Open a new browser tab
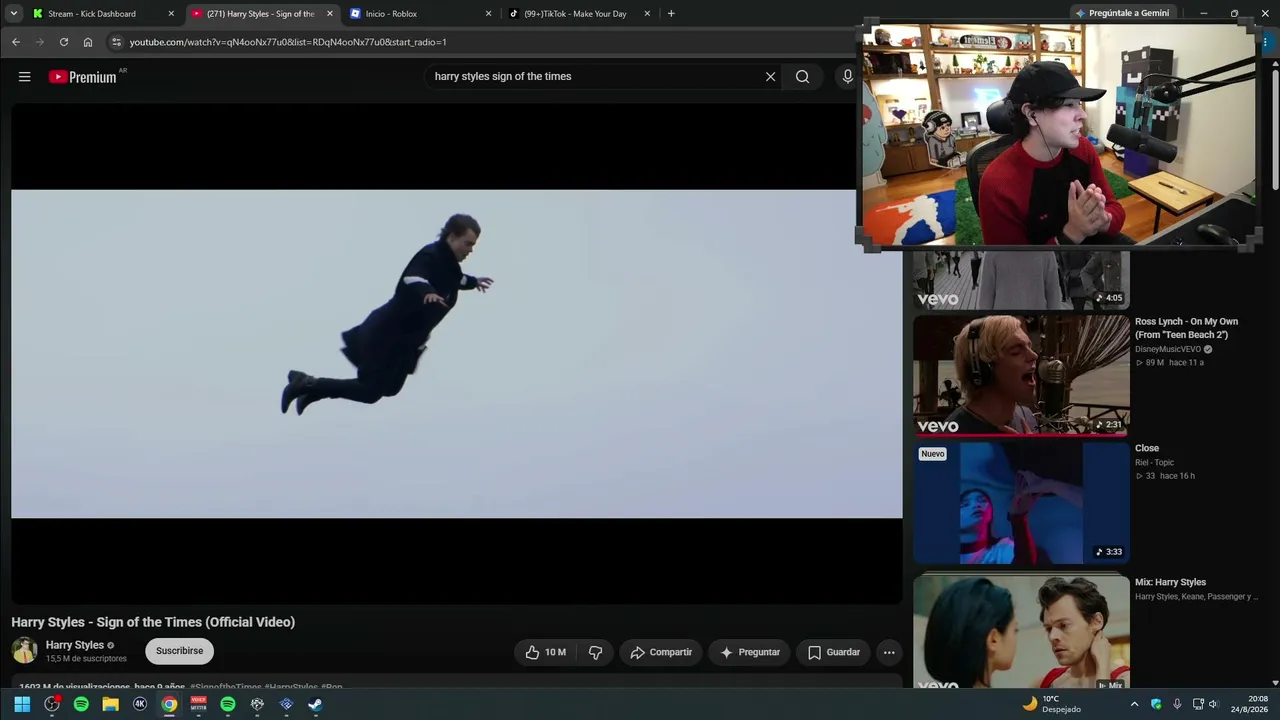This screenshot has height=720, width=1280. [x=671, y=14]
